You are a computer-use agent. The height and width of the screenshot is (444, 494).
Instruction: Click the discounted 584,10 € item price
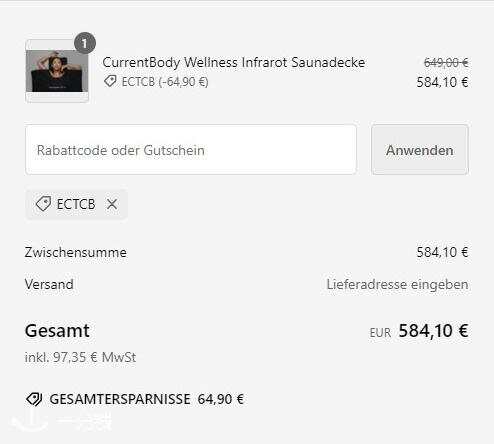click(442, 82)
